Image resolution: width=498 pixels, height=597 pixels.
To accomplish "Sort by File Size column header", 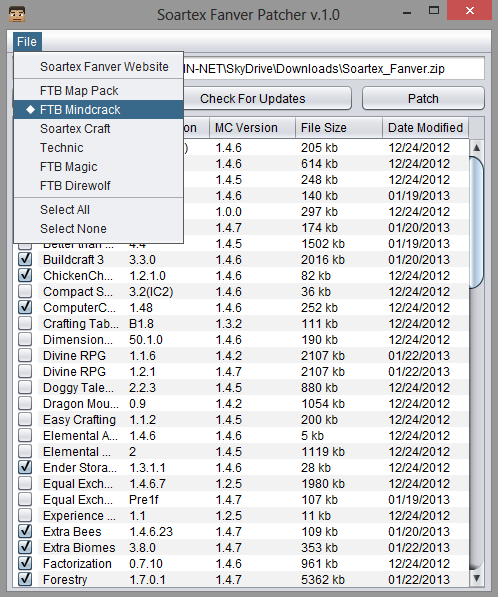I will [x=339, y=128].
